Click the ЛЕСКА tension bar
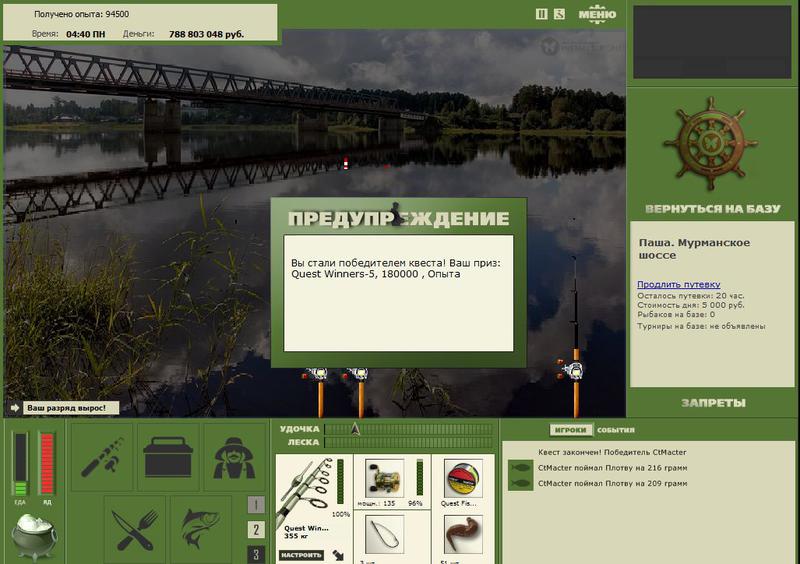 pos(409,443)
